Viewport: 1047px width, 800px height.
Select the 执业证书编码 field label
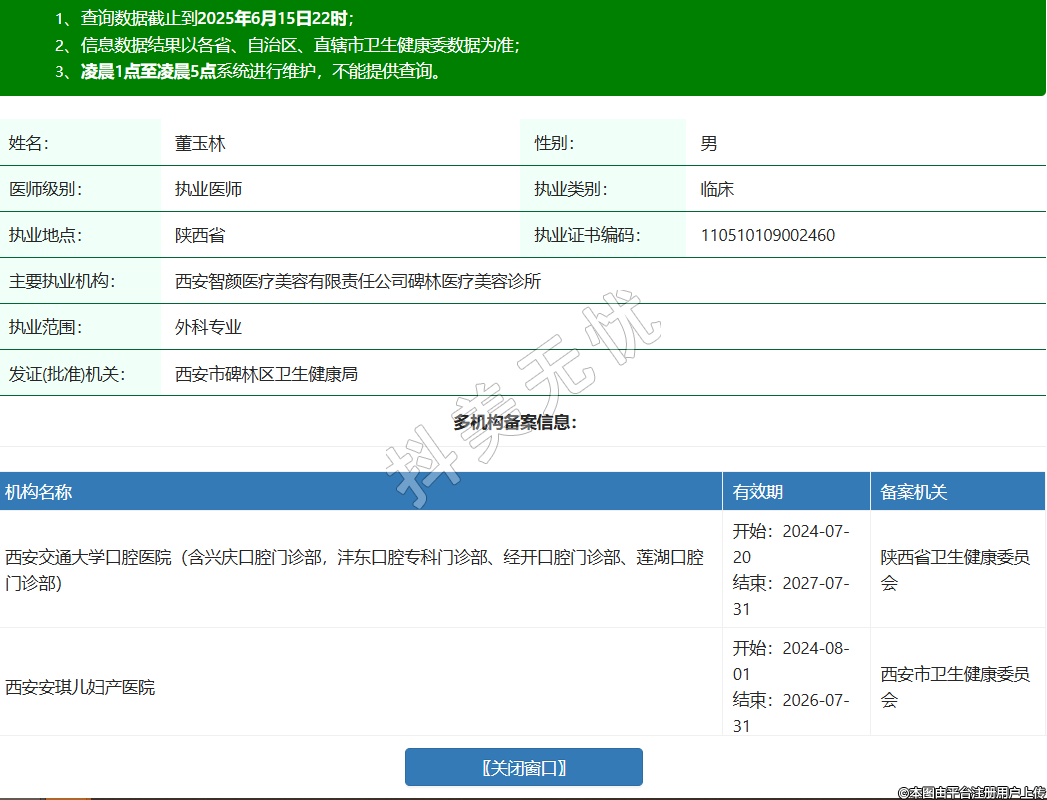[x=586, y=236]
